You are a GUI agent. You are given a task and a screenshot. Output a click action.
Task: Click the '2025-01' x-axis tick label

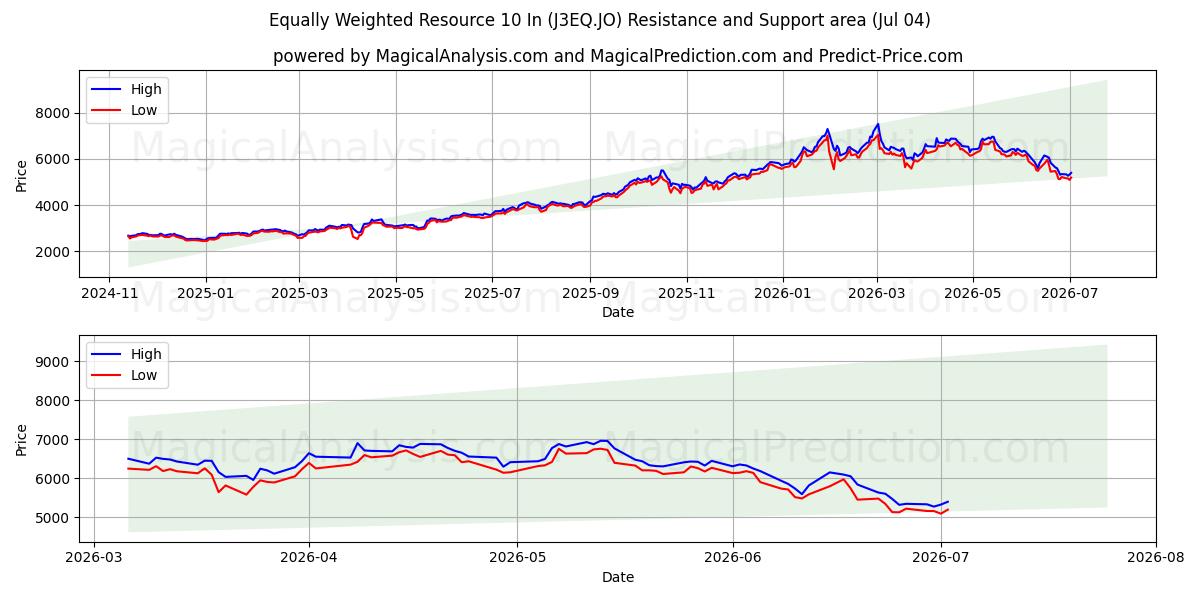coord(205,293)
